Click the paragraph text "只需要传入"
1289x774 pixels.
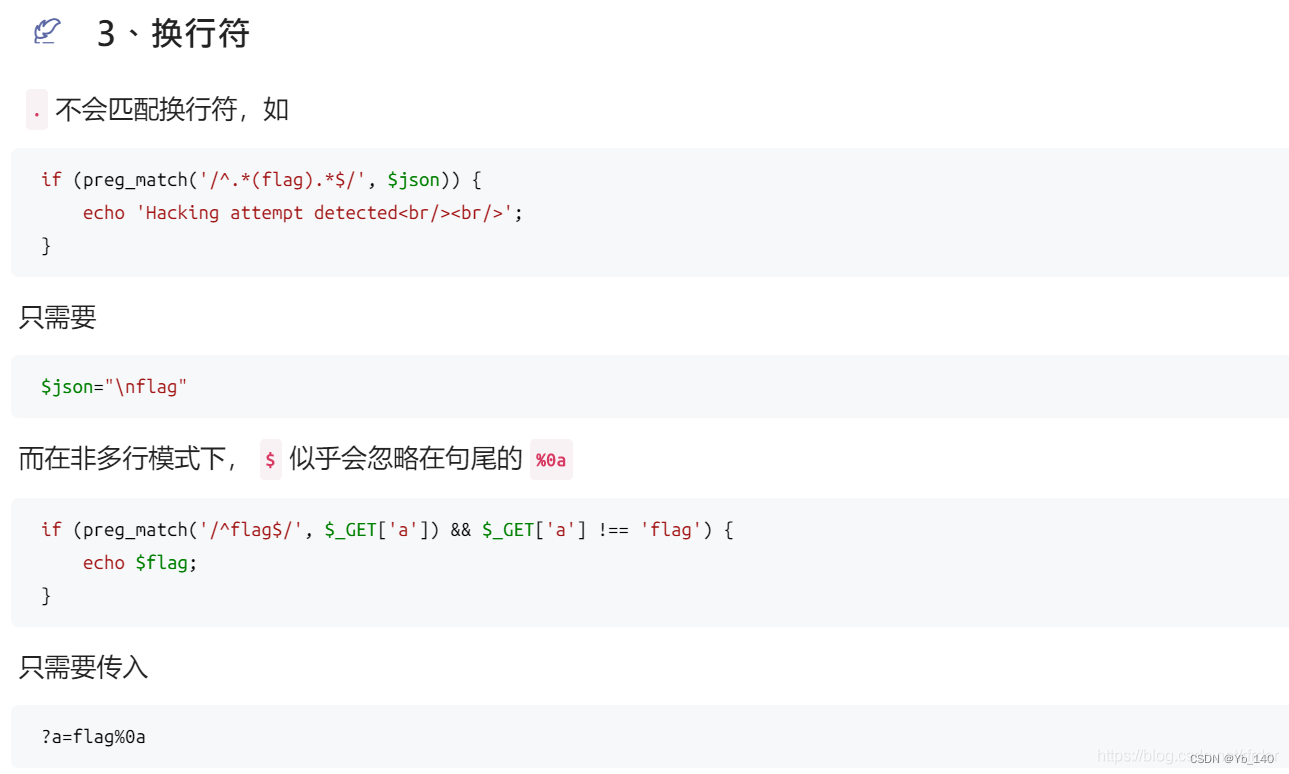pos(84,667)
